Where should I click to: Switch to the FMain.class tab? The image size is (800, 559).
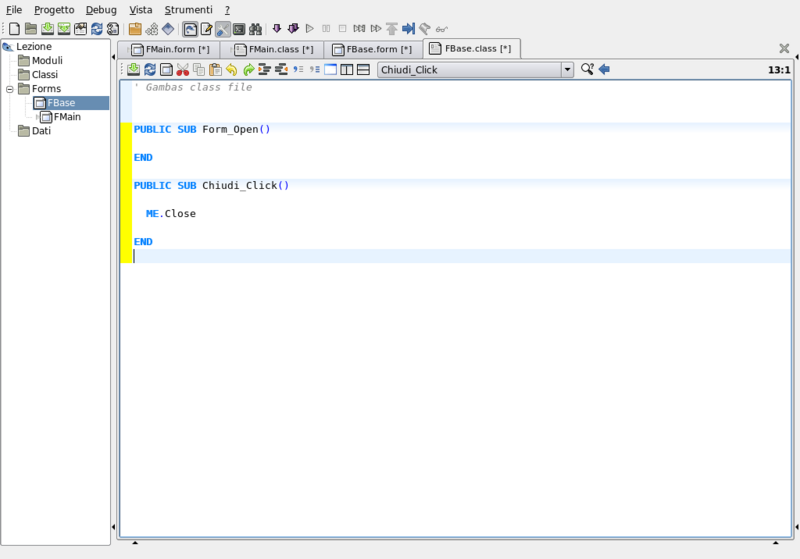click(273, 49)
